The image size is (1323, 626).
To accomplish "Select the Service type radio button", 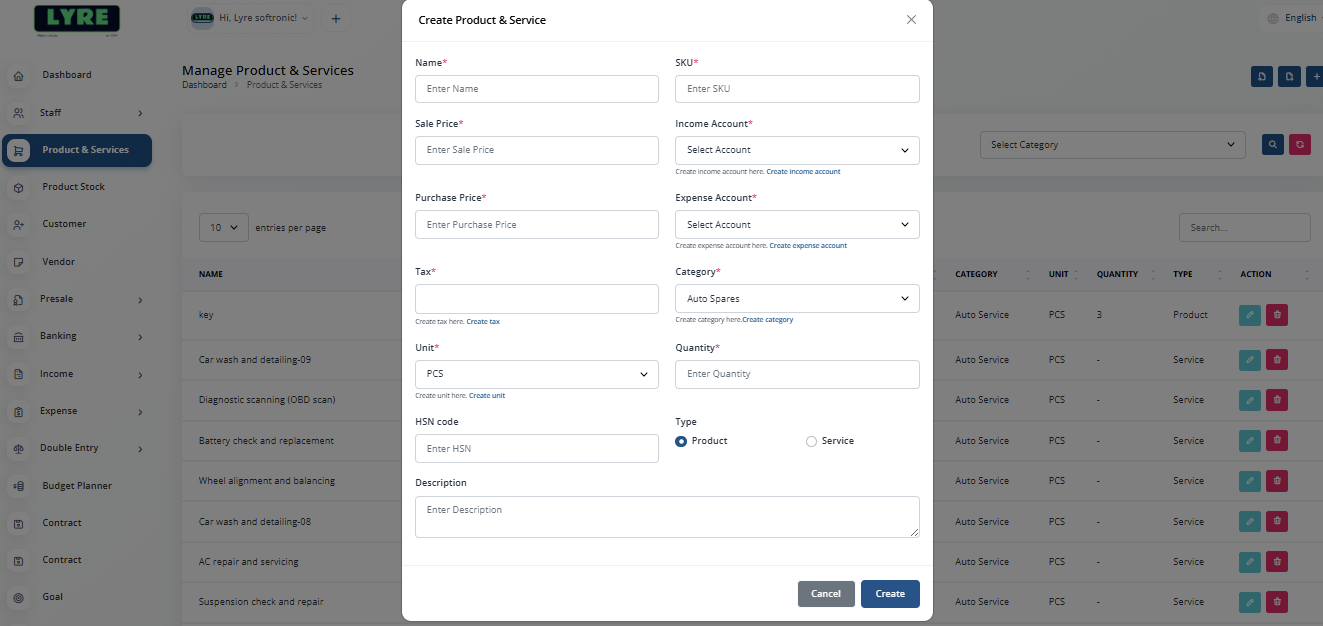I will click(x=810, y=440).
